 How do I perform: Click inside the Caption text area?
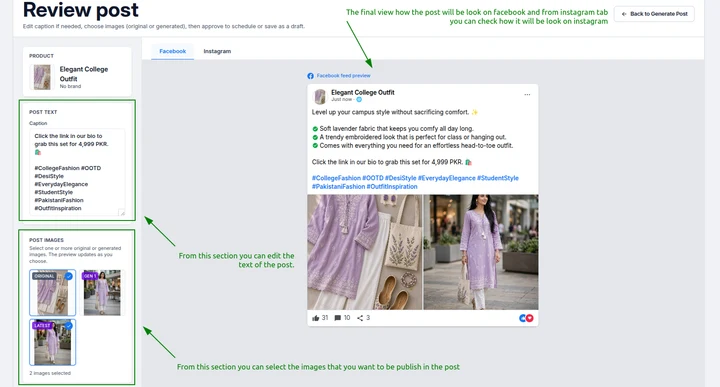click(x=77, y=172)
